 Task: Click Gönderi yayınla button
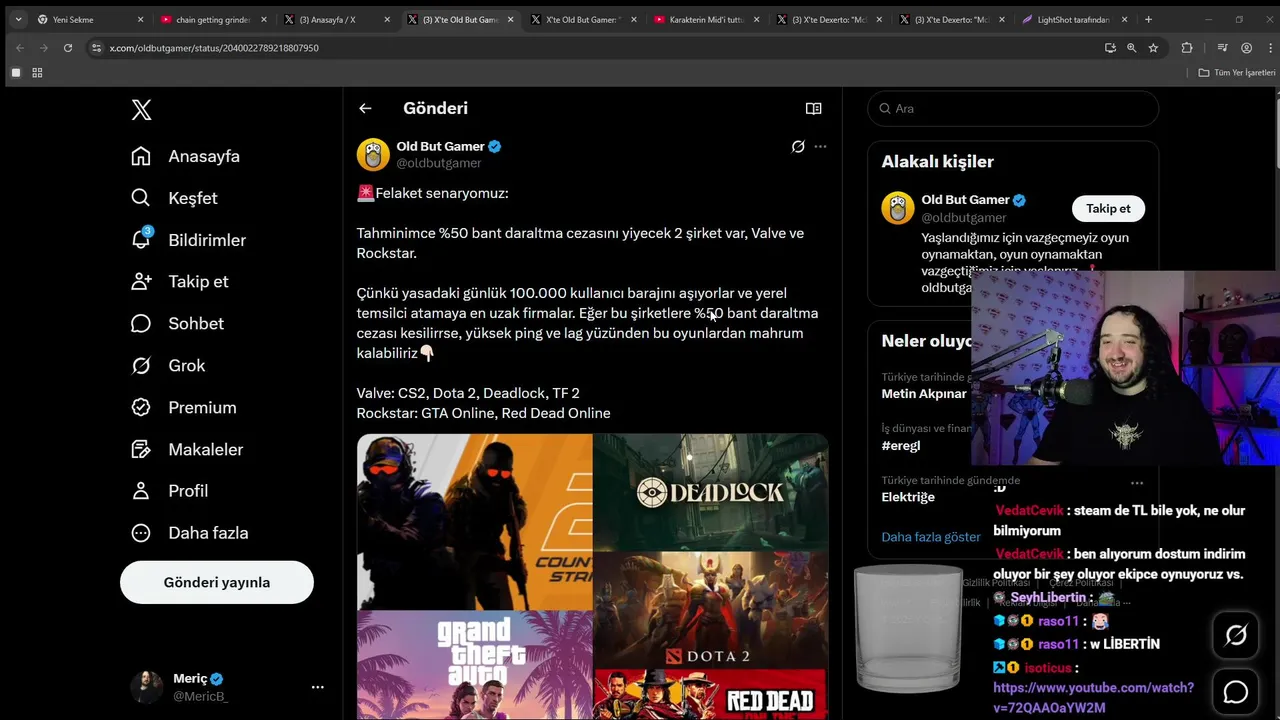pos(217,582)
